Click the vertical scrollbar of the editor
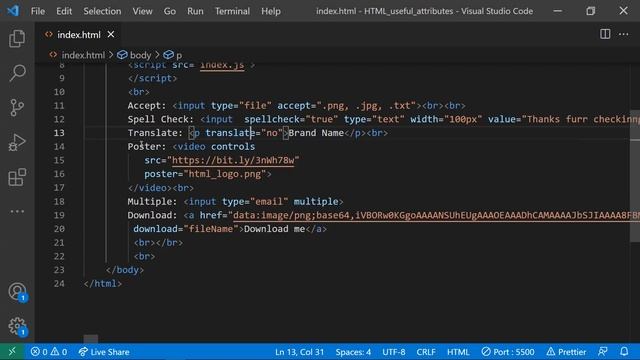 [635, 176]
